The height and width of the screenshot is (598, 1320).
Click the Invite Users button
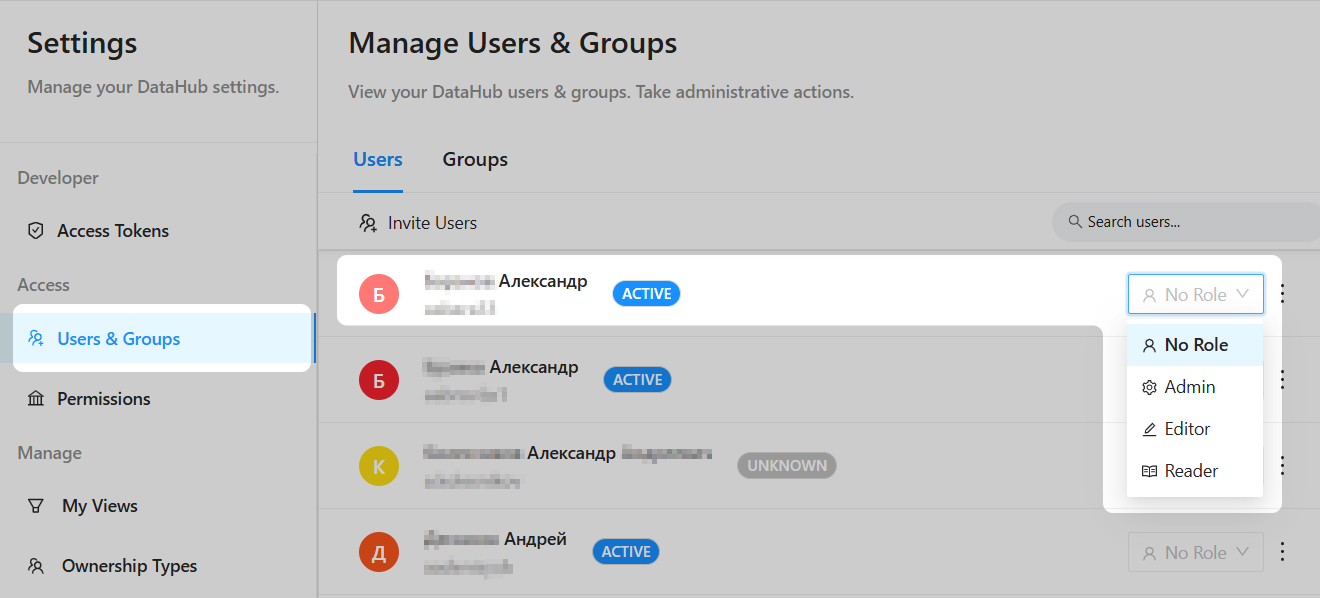(x=418, y=223)
